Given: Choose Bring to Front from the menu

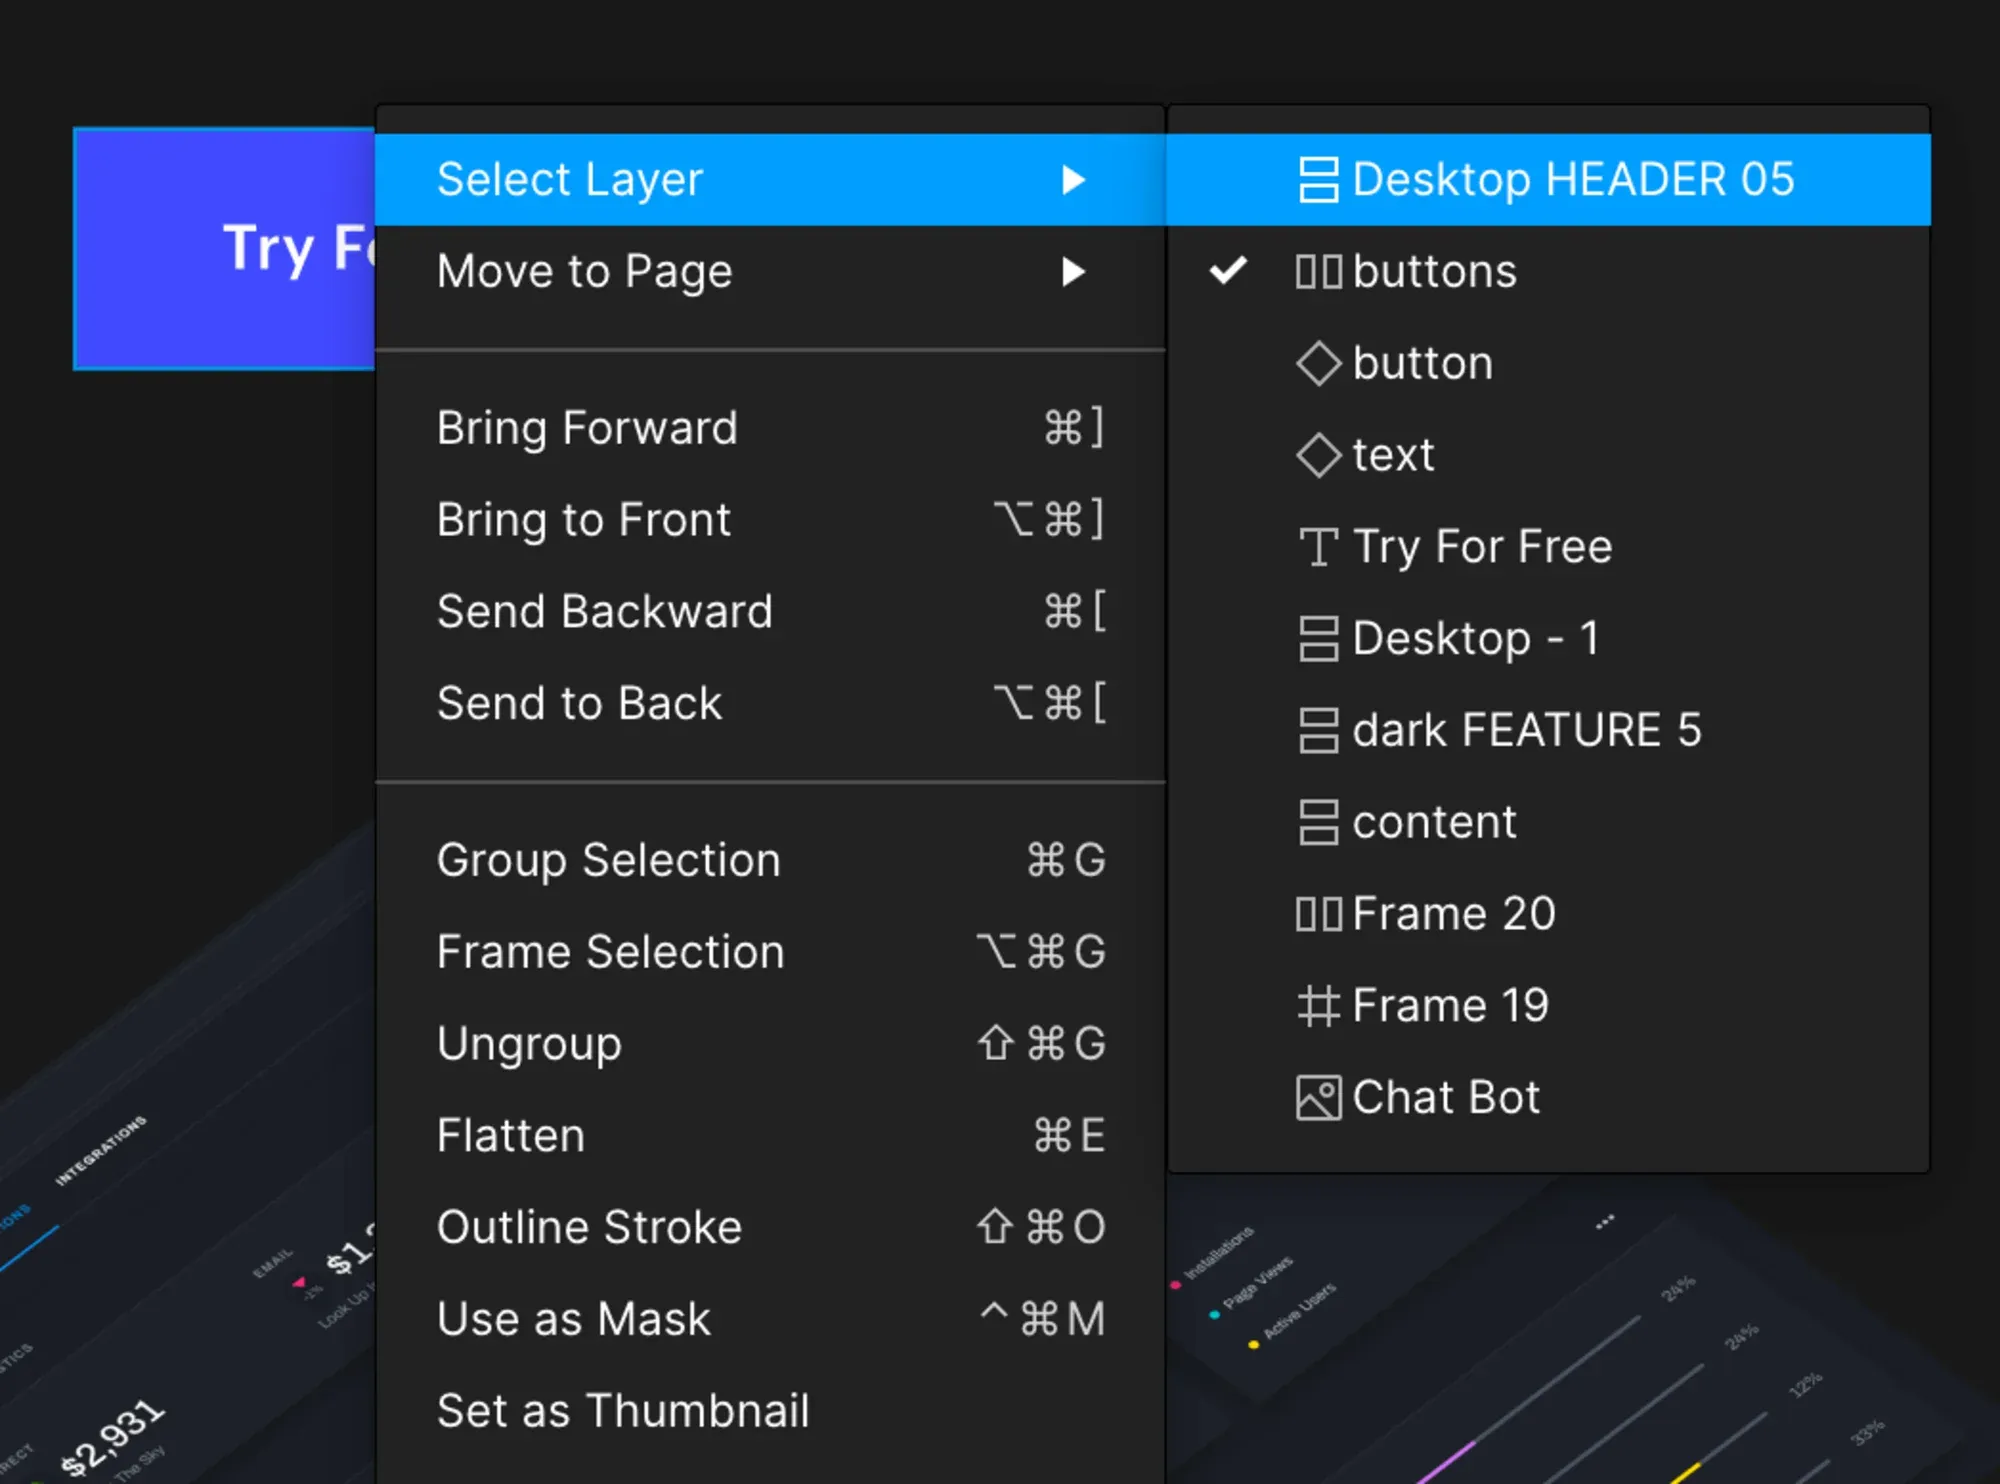Looking at the screenshot, I should click(584, 519).
